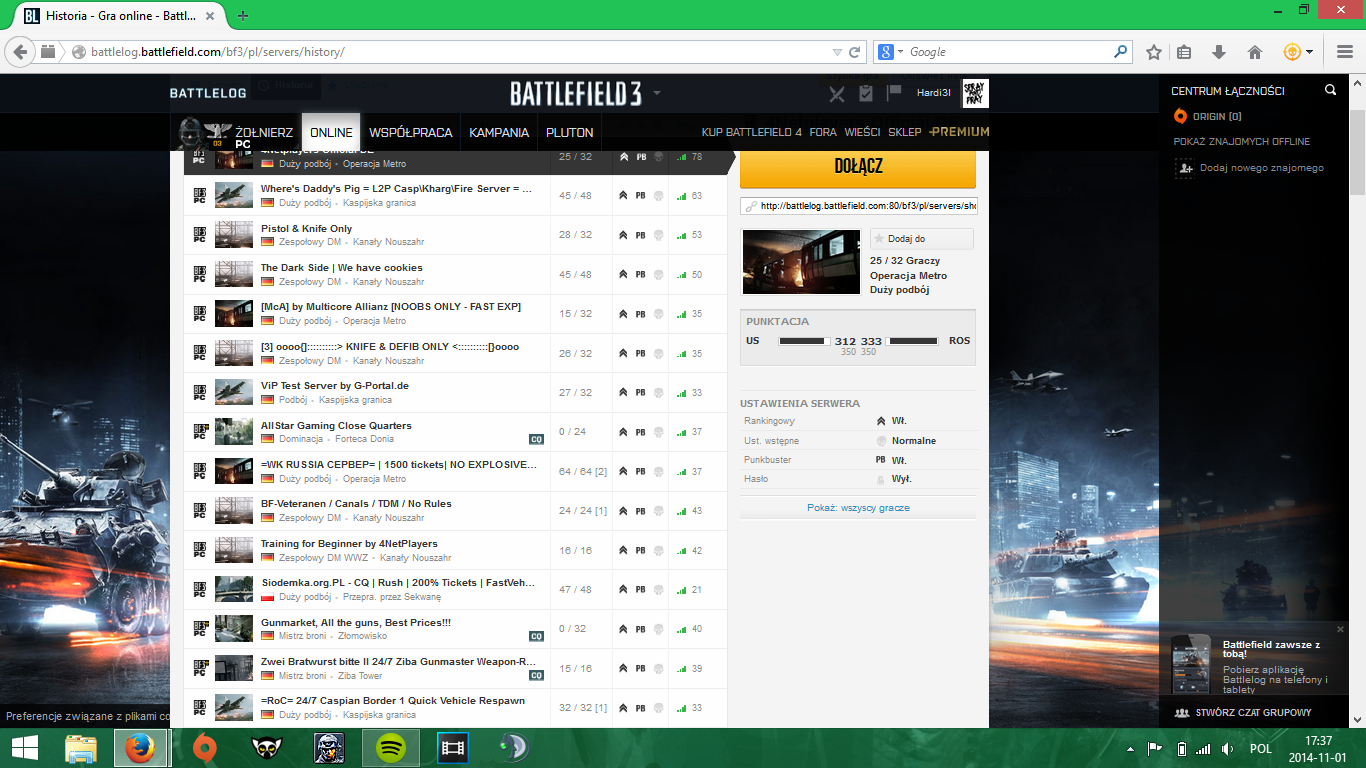The width and height of the screenshot is (1366, 768).
Task: Click the BATTLELOG logo
Action: point(208,93)
